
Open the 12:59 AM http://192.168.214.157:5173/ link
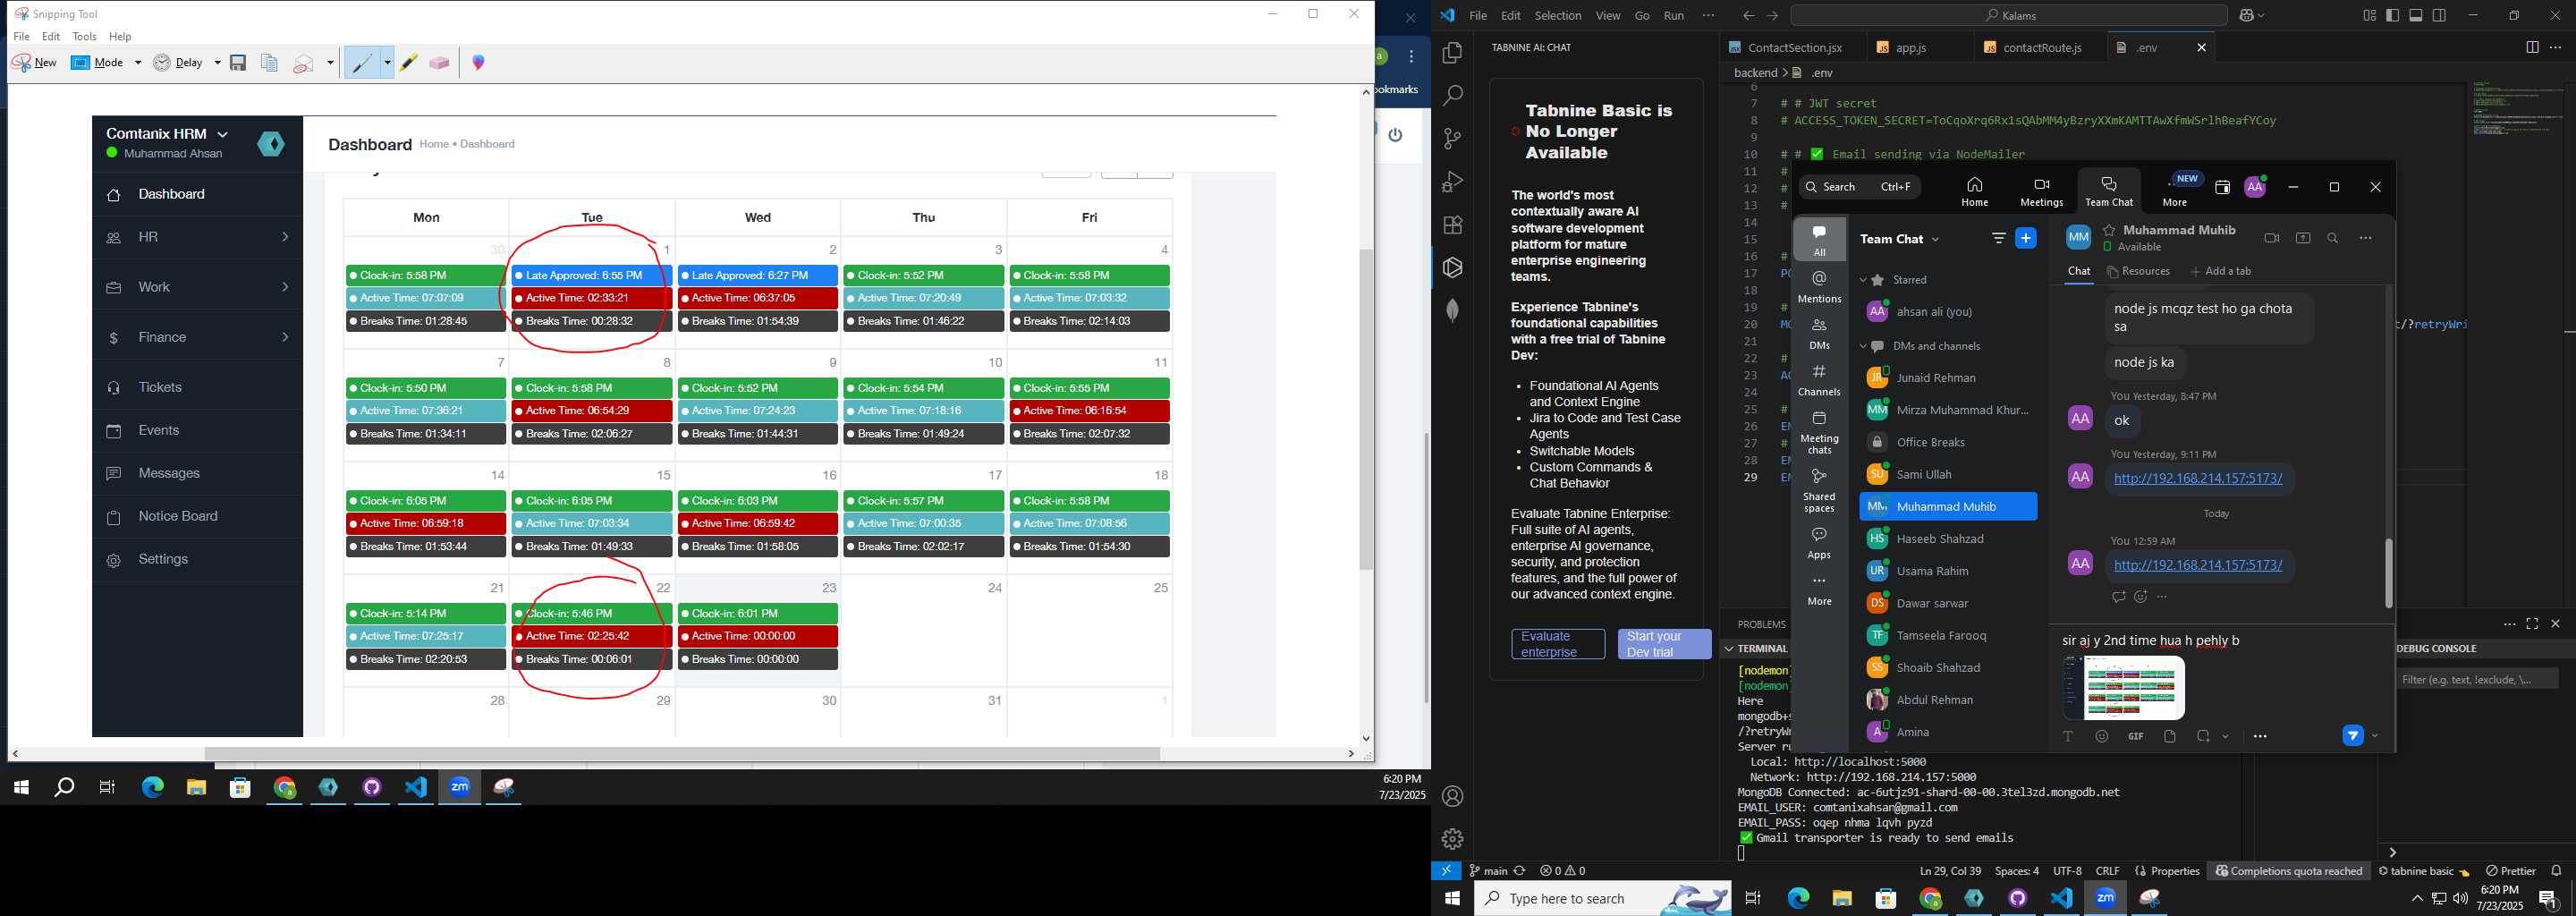[x=2198, y=565]
